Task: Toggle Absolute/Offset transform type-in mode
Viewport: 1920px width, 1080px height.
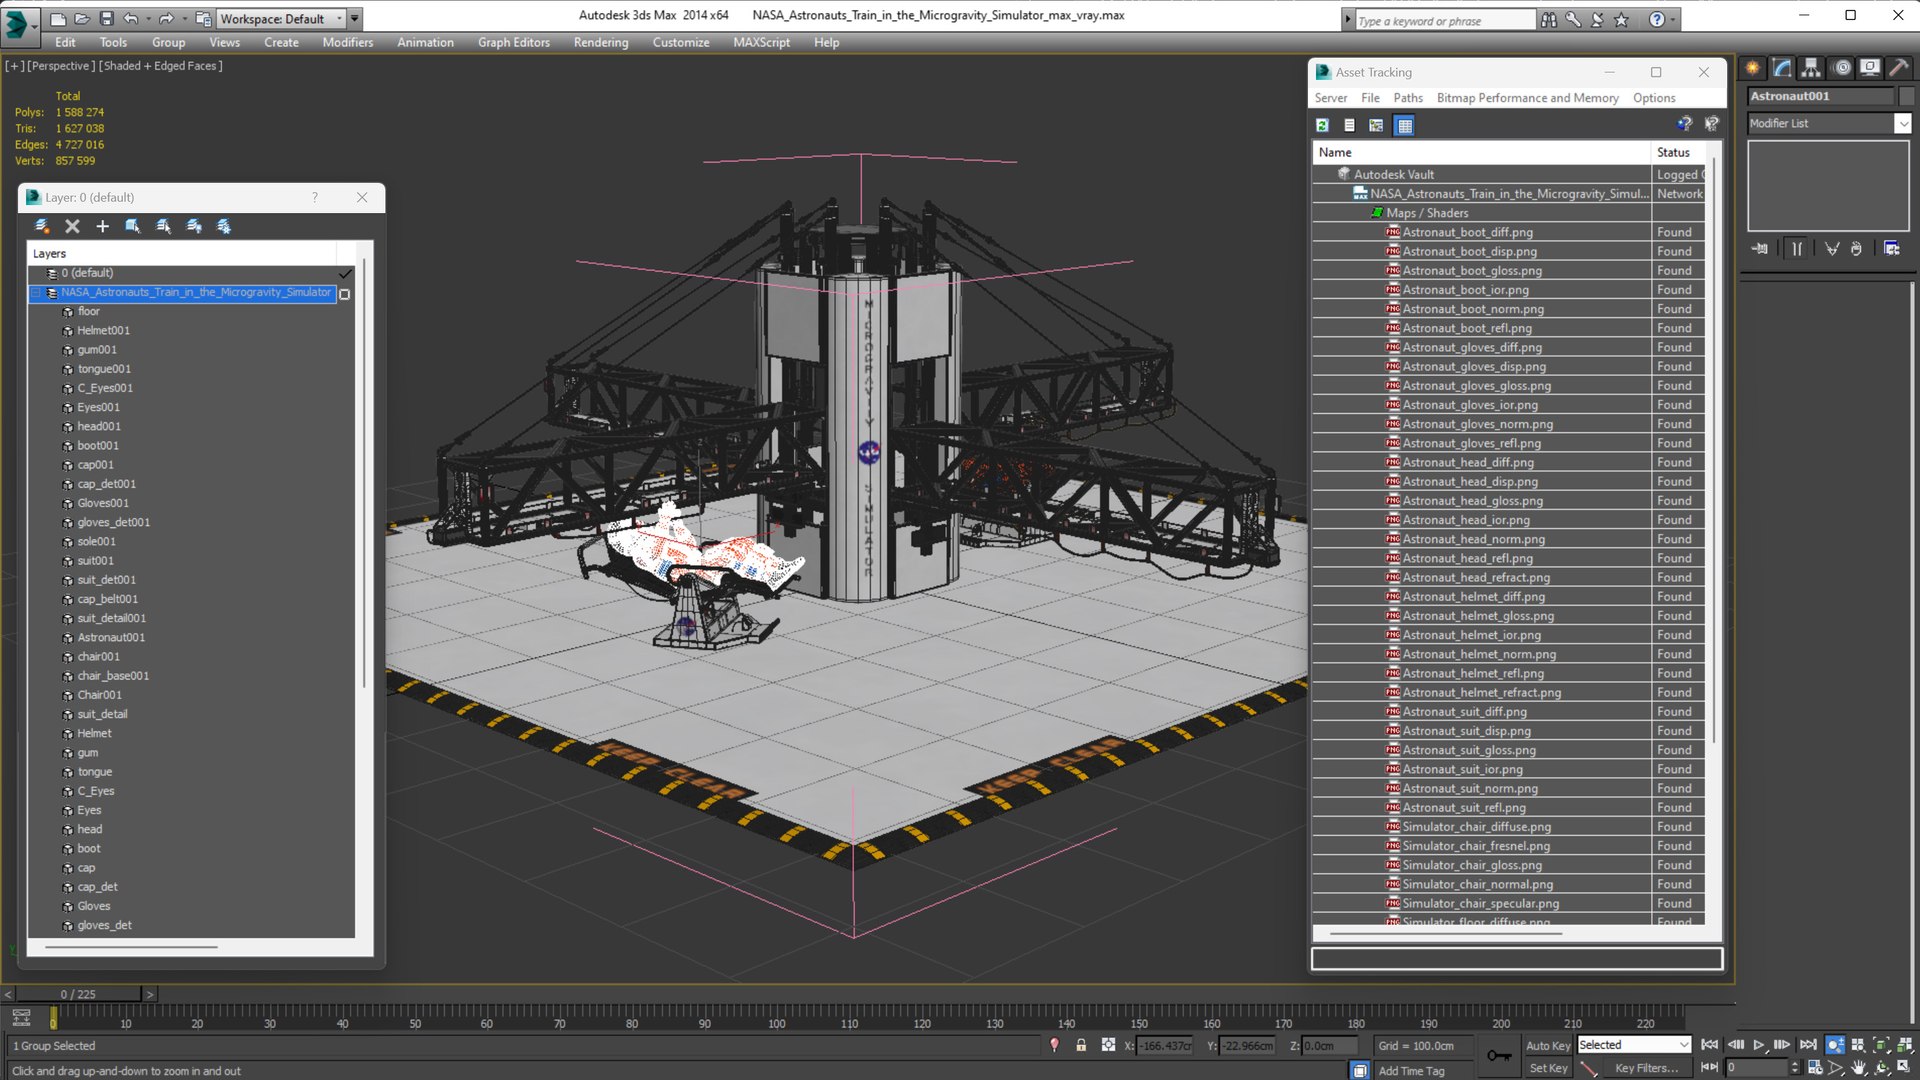Action: pyautogui.click(x=1108, y=1045)
